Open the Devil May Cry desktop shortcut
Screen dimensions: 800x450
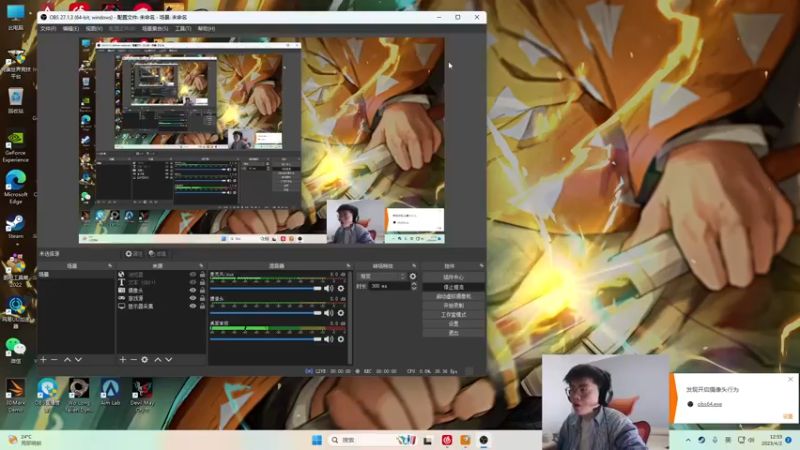pos(142,394)
